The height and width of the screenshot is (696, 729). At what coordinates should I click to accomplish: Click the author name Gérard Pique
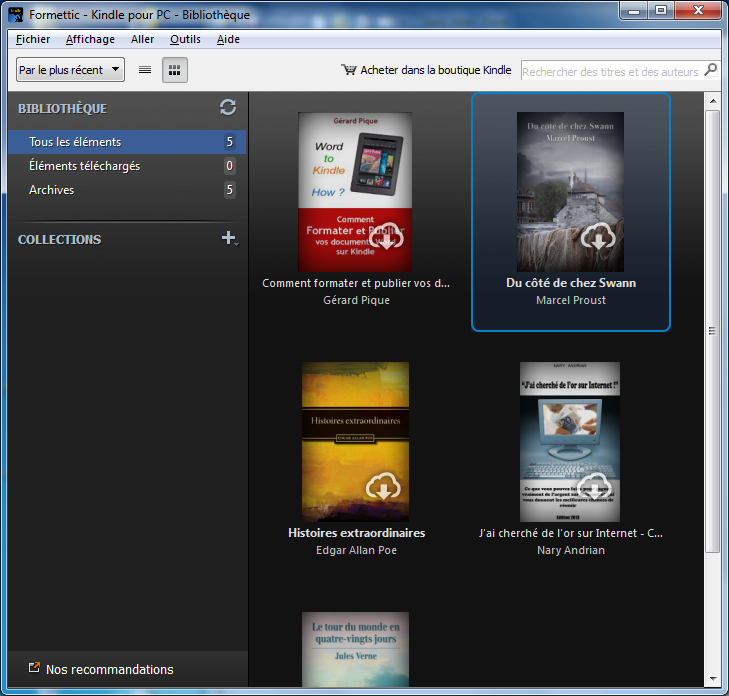(x=356, y=300)
